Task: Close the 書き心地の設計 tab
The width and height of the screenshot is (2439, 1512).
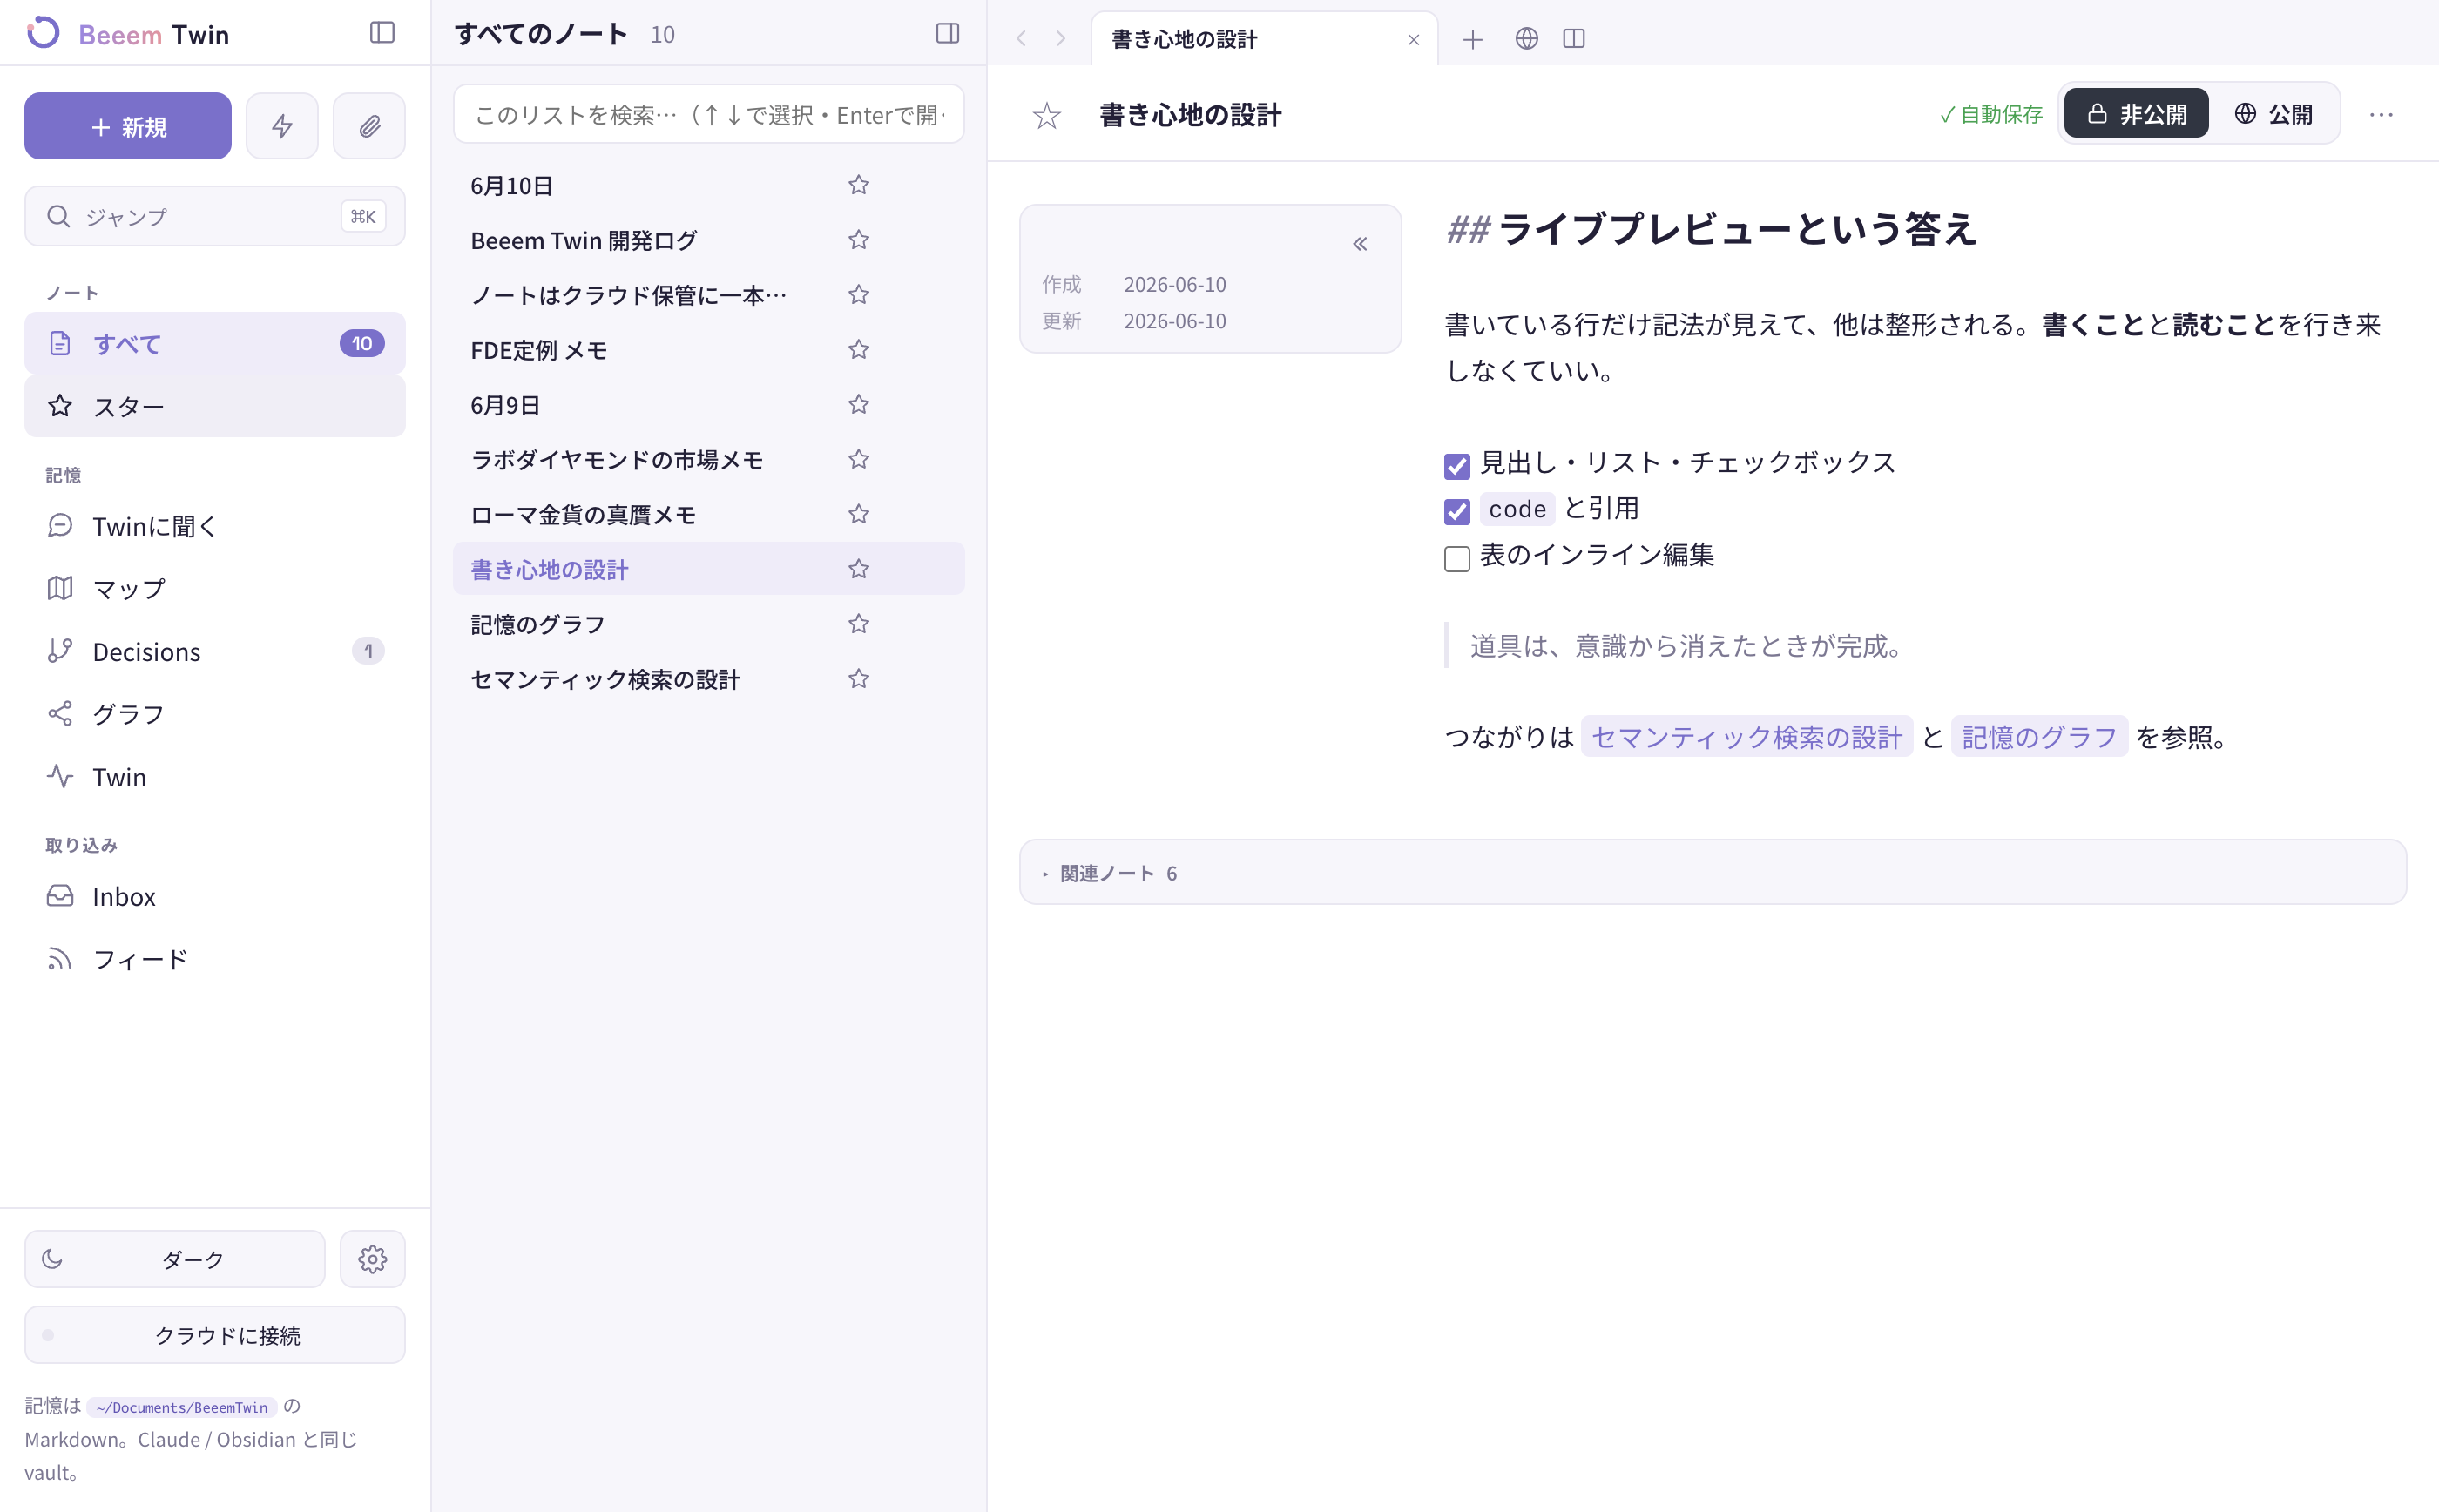Action: point(1413,40)
